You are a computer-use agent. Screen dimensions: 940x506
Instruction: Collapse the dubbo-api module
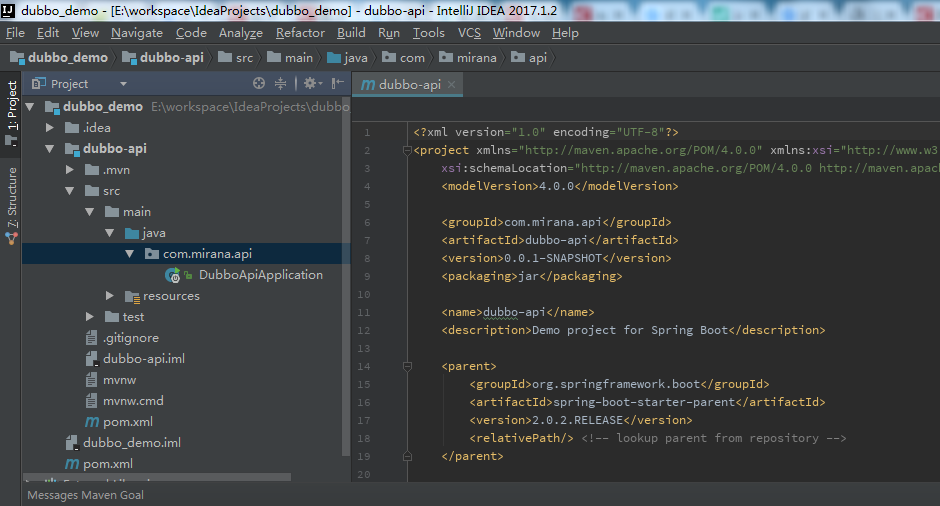click(x=50, y=149)
